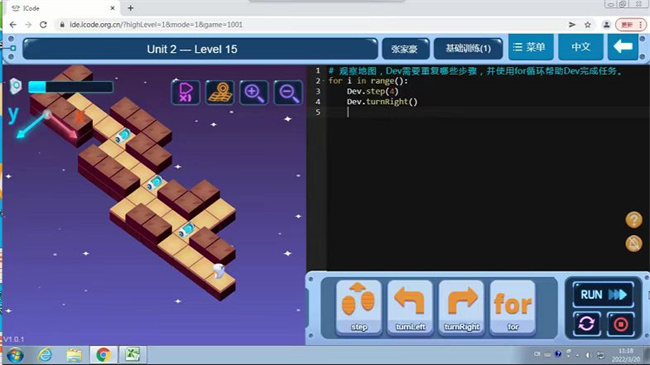Open the map location view icon
The width and height of the screenshot is (650, 365).
[x=220, y=92]
